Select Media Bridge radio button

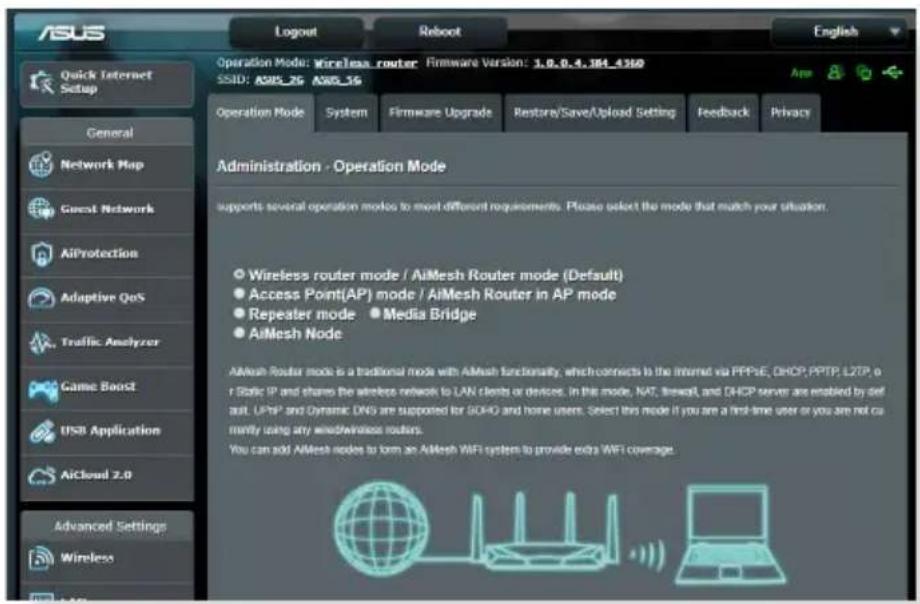pos(375,313)
